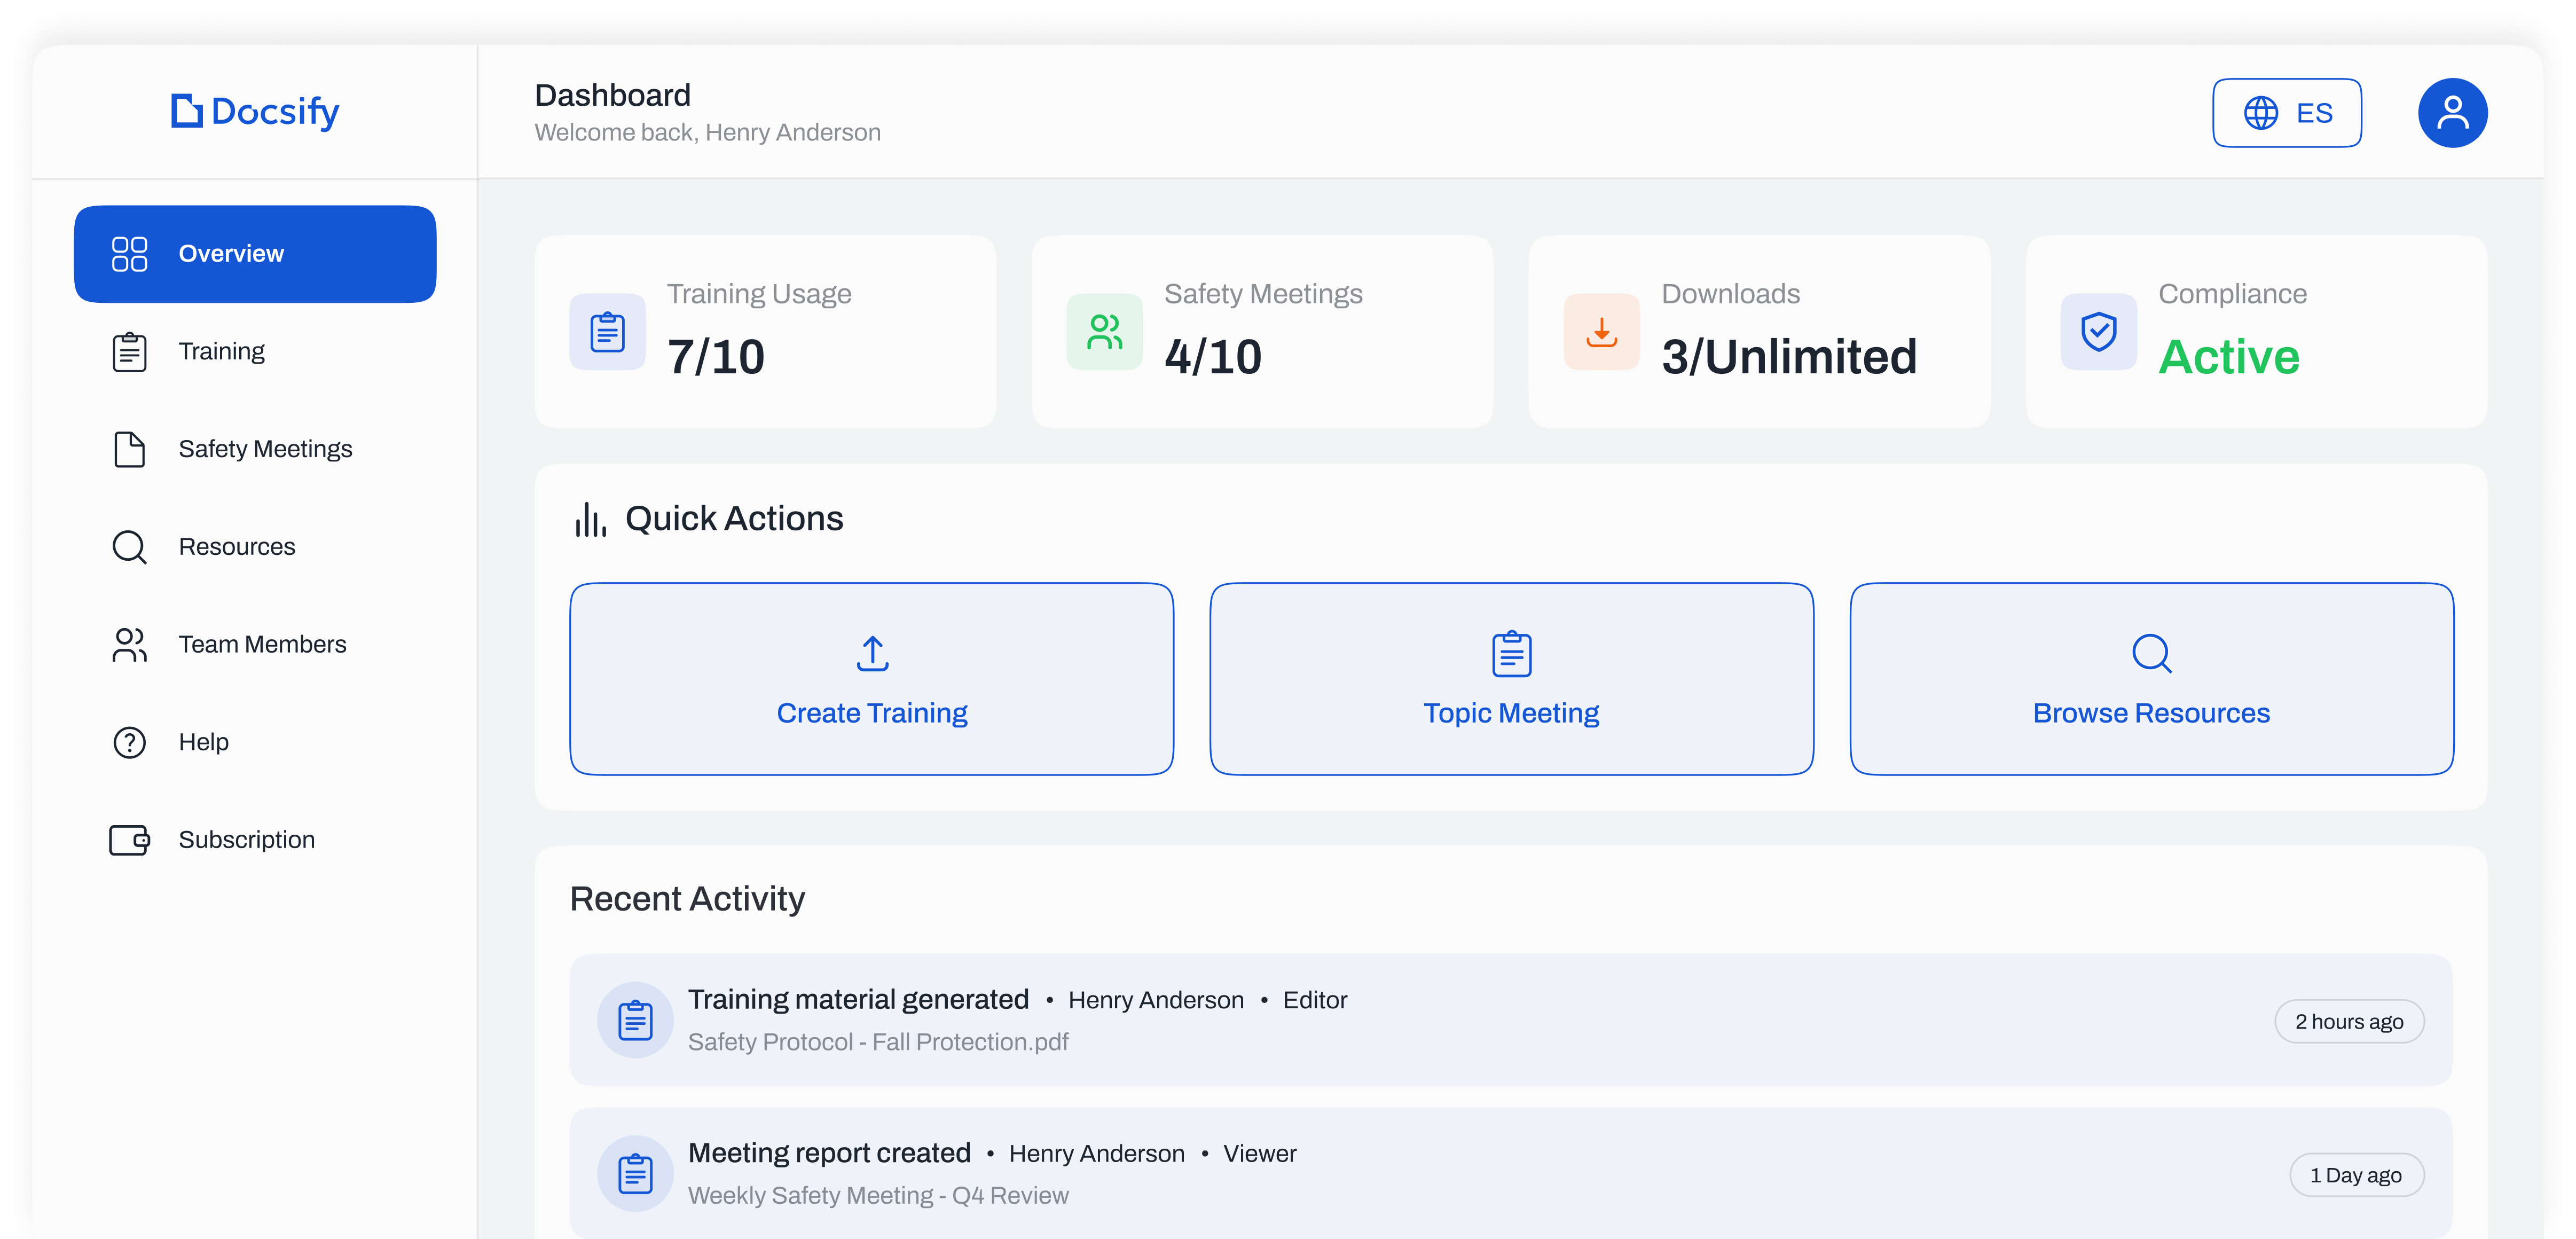Click the Subscription wallet icon
Viewport: 2576px width, 1239px height.
tap(129, 840)
